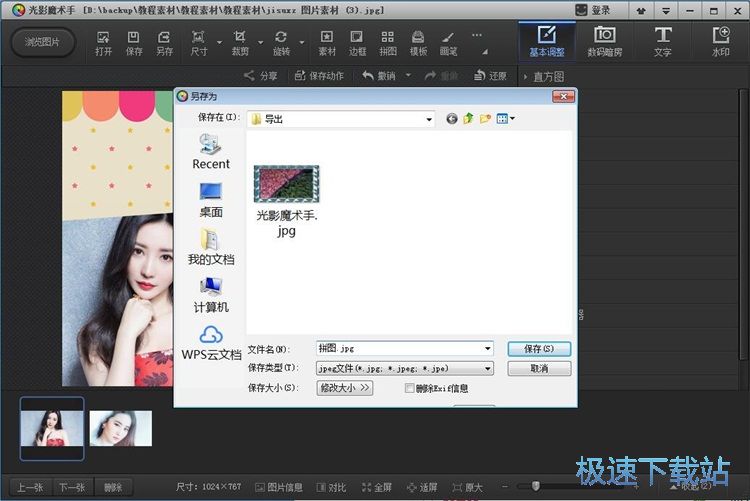This screenshot has height=501, width=750.
Task: Click the 删除 delete button
Action: [x=113, y=487]
